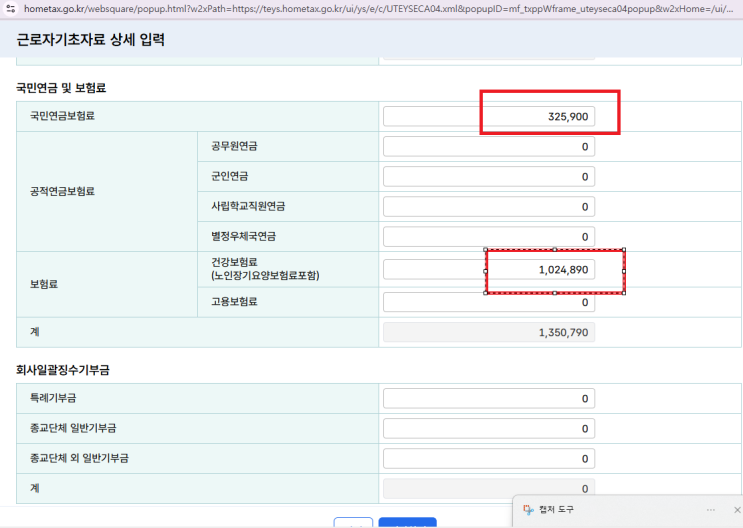Close the Capture Tool notification

(737, 510)
